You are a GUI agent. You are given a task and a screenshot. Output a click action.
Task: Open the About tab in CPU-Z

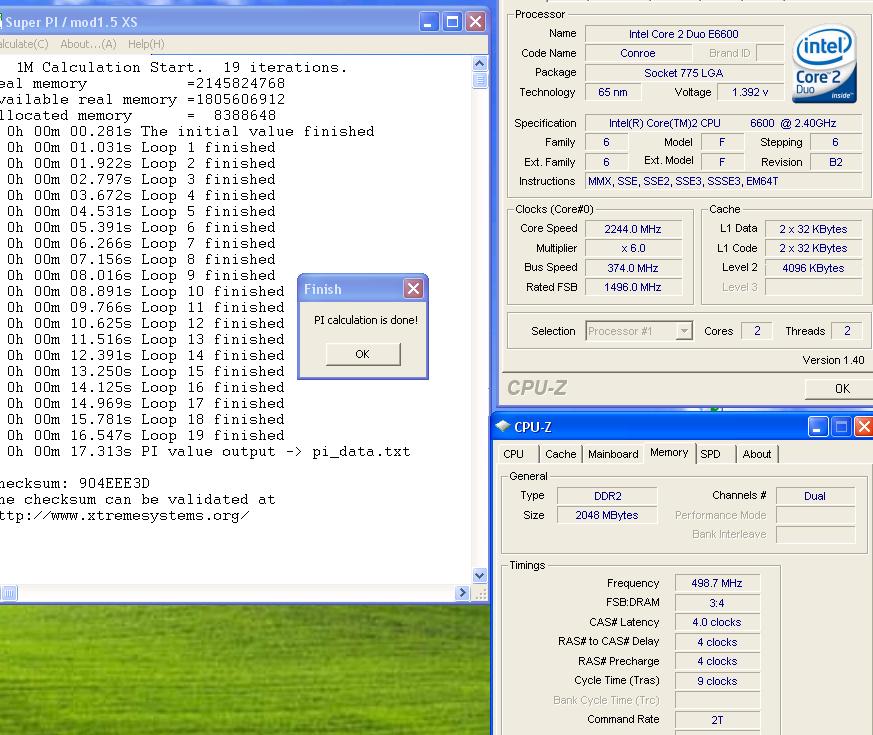[757, 454]
